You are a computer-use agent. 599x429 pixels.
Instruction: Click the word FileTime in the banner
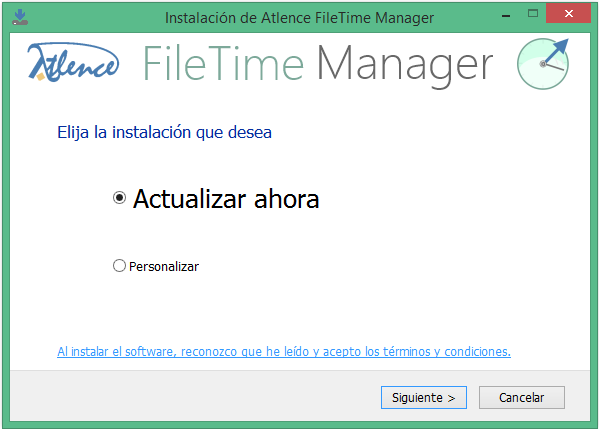click(223, 63)
